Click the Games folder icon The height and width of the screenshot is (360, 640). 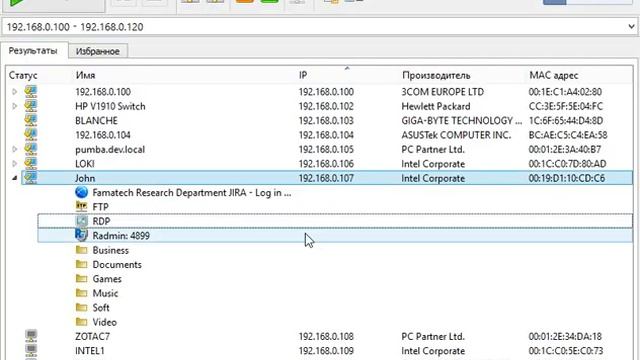82,278
